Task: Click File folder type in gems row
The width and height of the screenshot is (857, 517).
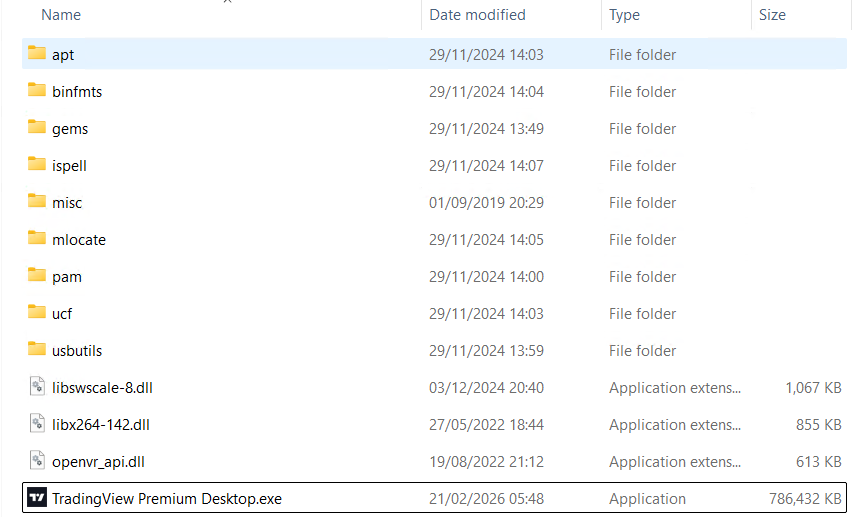Action: click(x=643, y=129)
